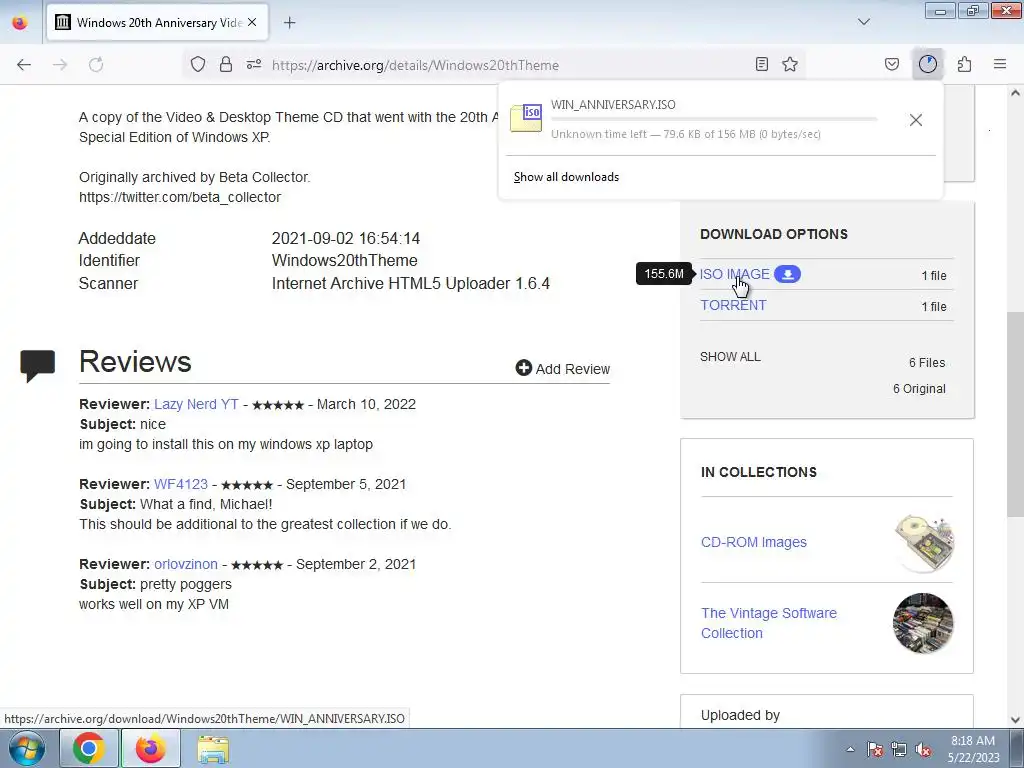Click the twitter.com/beta_collector URL text
1024x768 pixels.
(180, 197)
